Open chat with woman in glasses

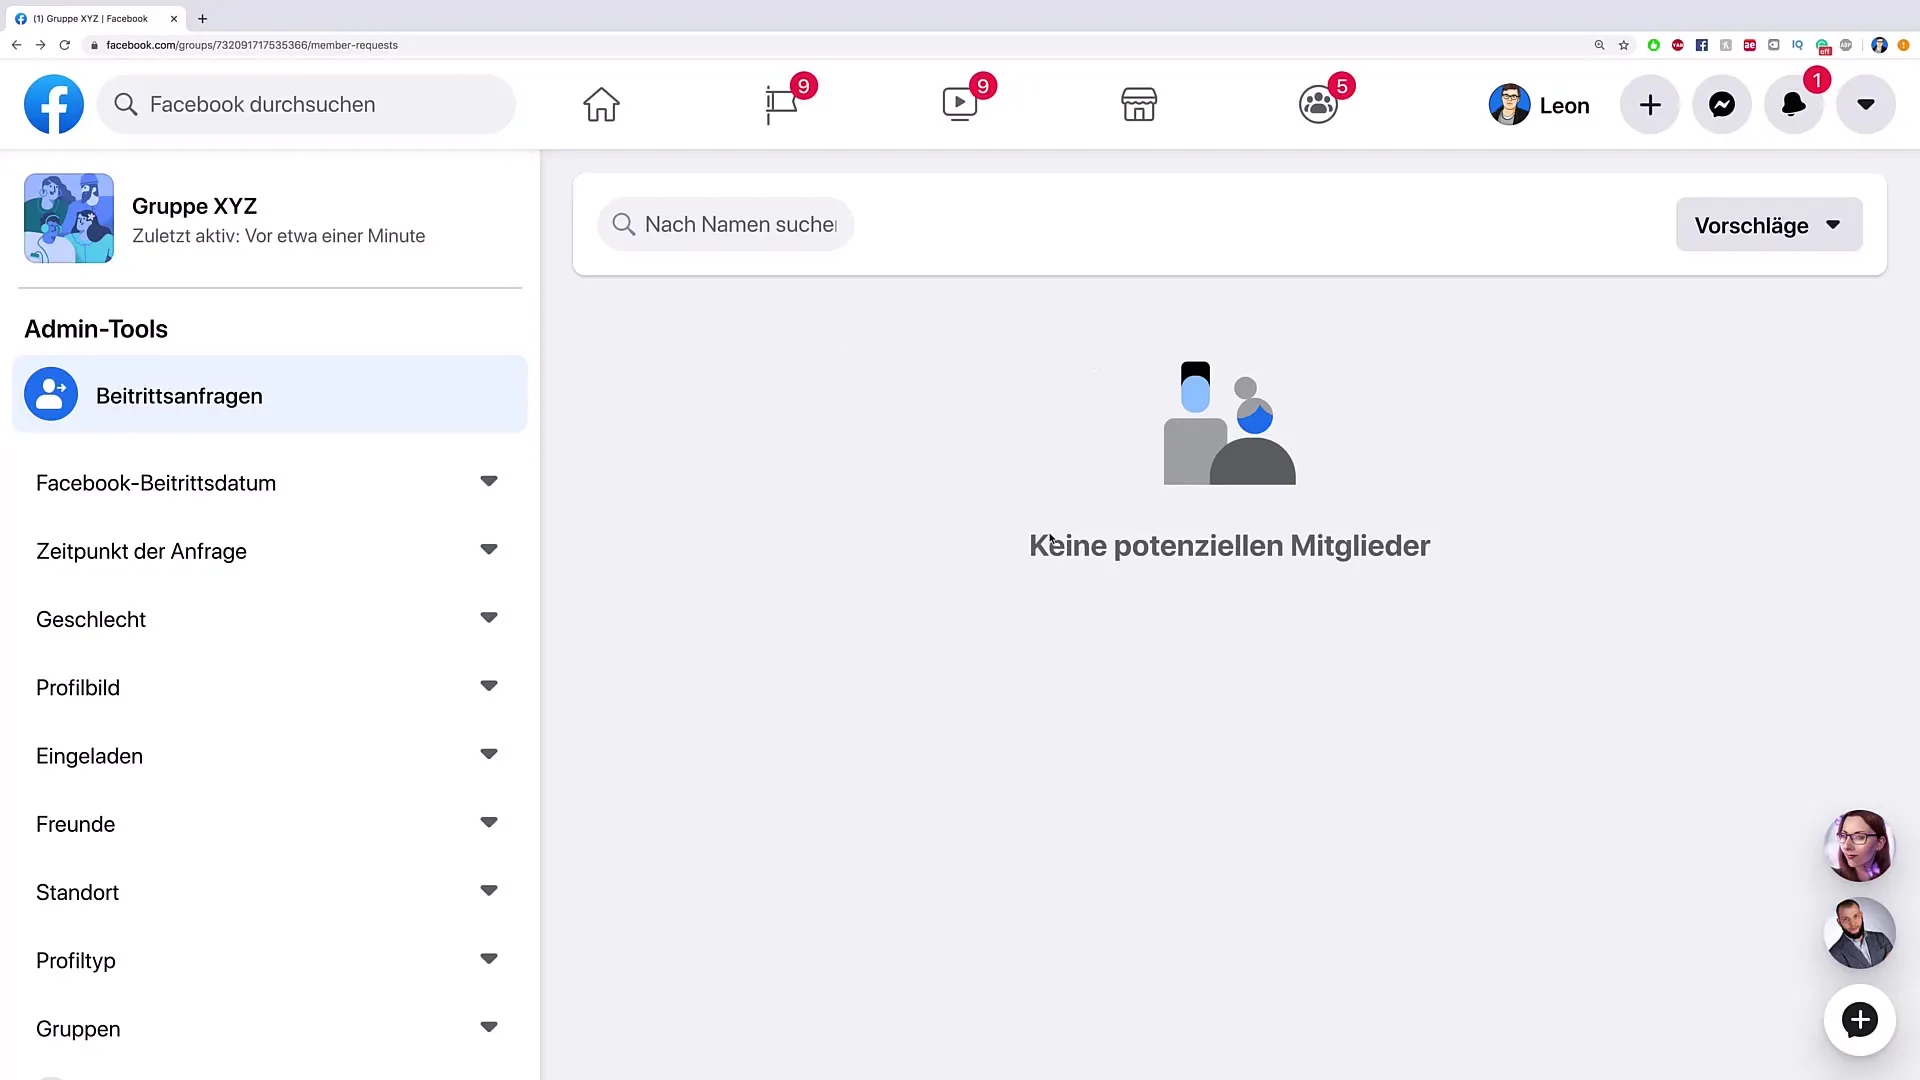(1859, 846)
